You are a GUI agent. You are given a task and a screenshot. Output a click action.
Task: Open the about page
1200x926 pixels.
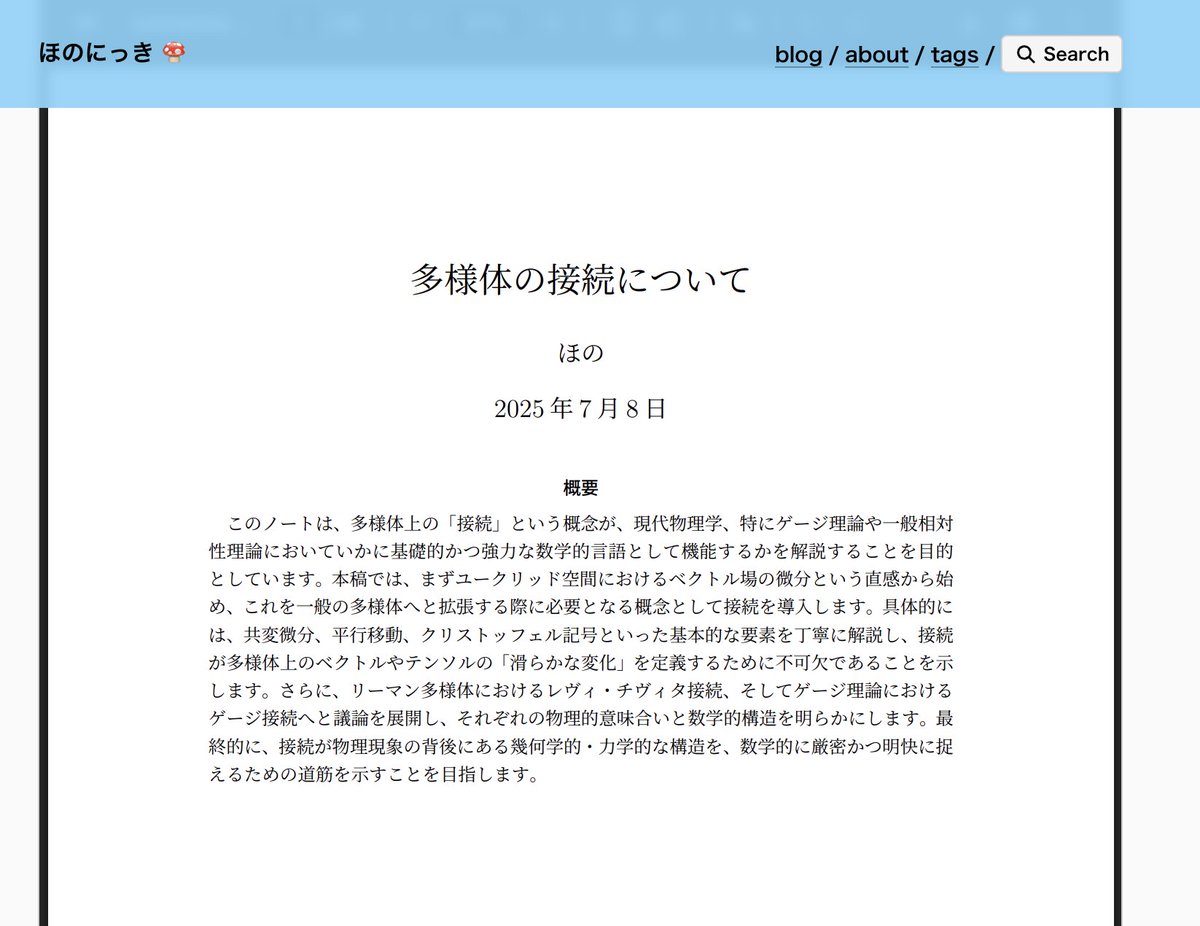pyautogui.click(x=877, y=55)
